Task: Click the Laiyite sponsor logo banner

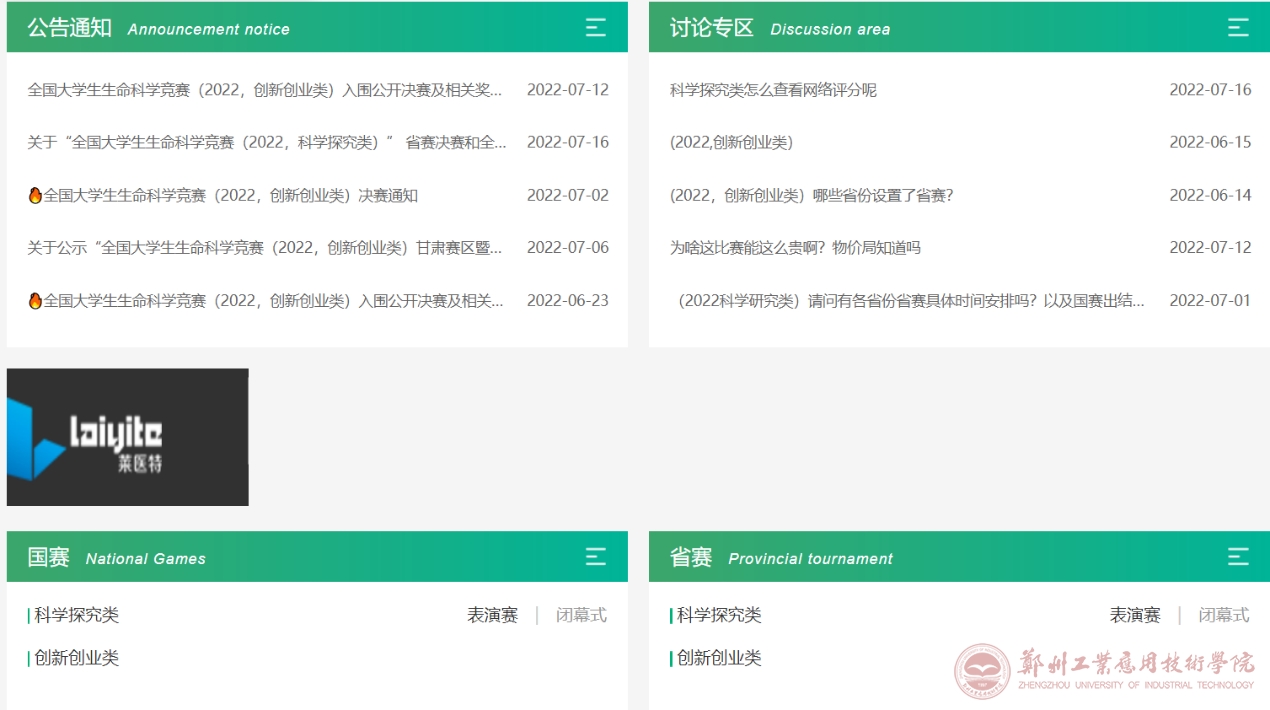Action: pos(127,437)
